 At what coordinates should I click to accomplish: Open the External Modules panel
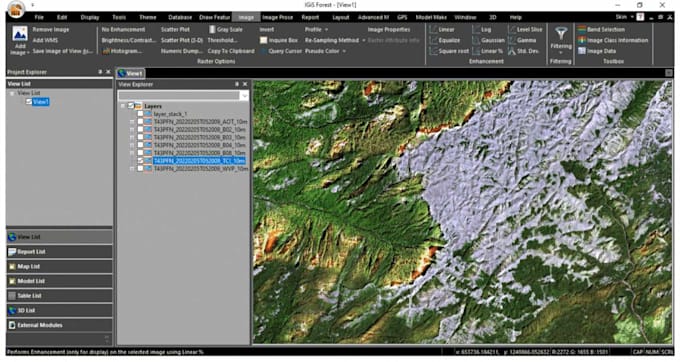point(59,325)
